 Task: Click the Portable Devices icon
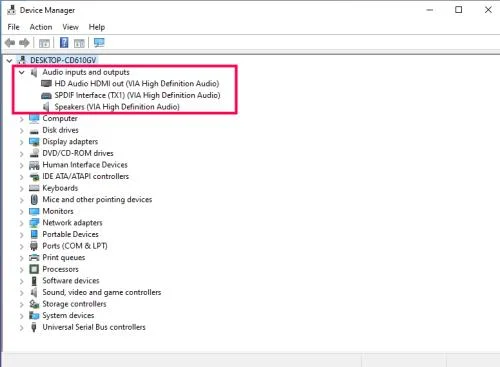pos(34,234)
